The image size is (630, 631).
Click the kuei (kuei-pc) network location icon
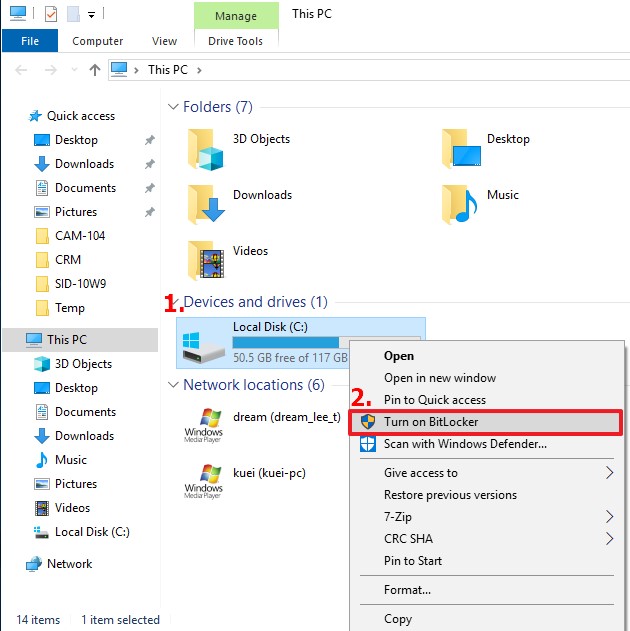203,480
